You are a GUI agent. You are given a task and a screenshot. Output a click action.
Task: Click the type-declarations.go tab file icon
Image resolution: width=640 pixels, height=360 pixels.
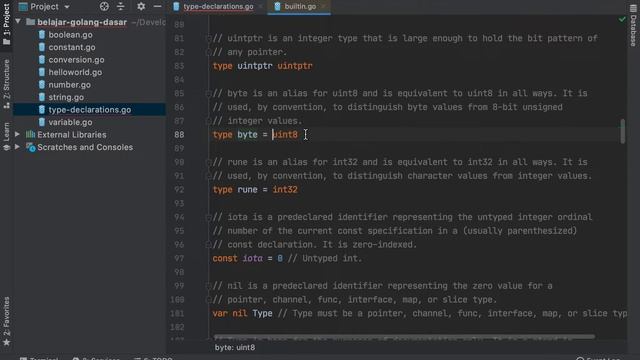(x=176, y=7)
